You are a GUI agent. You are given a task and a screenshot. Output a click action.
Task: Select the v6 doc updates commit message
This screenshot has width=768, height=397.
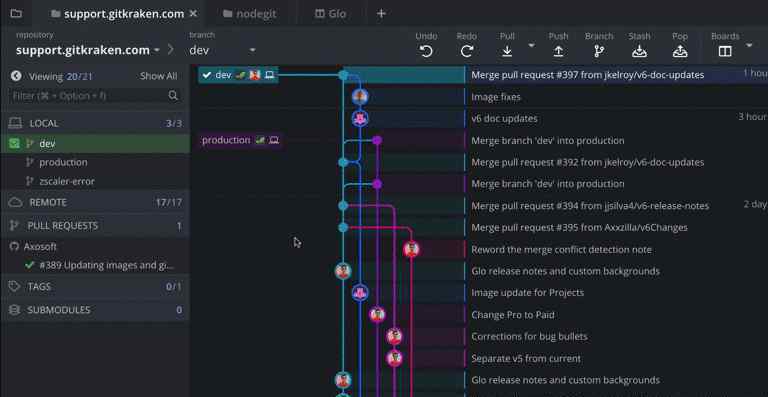click(x=504, y=118)
